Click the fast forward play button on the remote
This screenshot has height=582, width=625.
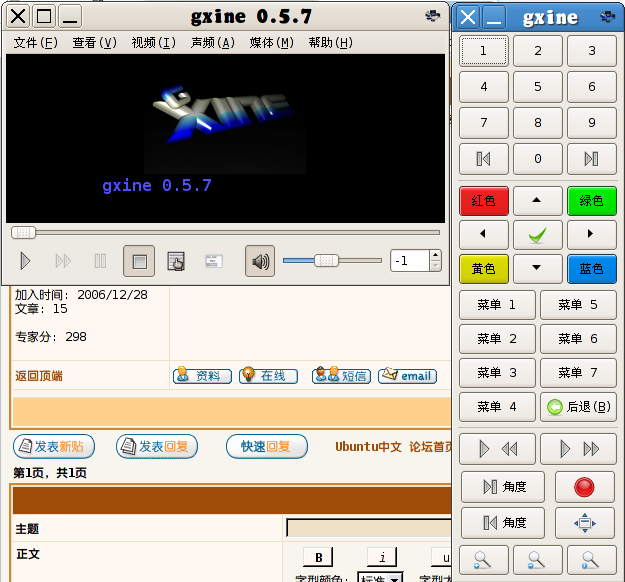coord(578,449)
